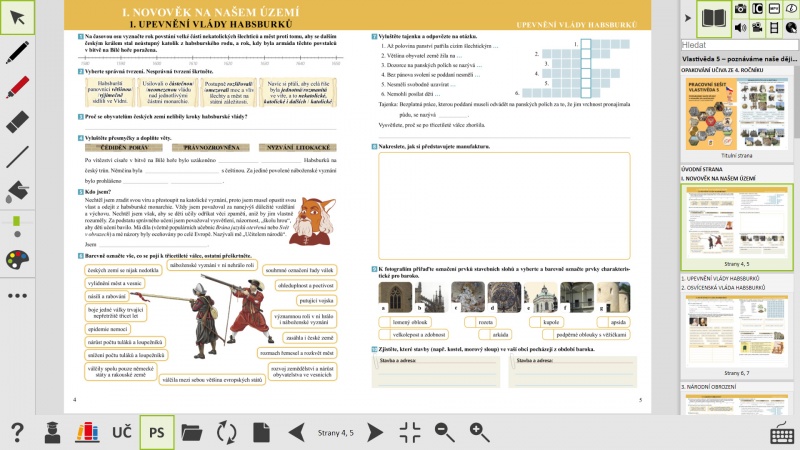800x450 pixels.
Task: Select the straight line tool
Action: coord(17,156)
